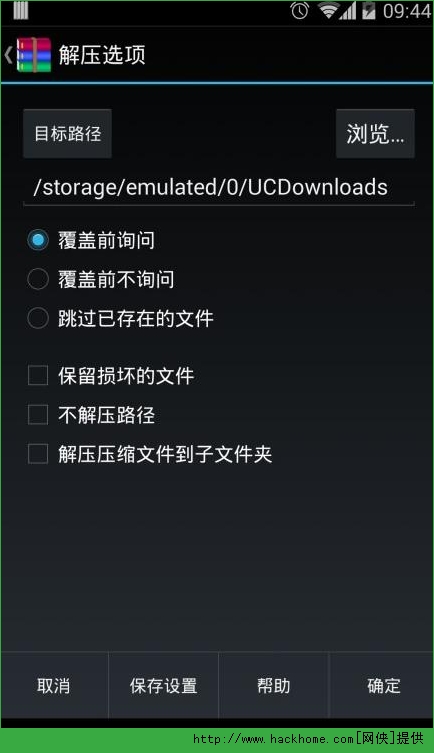This screenshot has height=753, width=434.
Task: Tap 取消 to cancel
Action: pos(54,685)
